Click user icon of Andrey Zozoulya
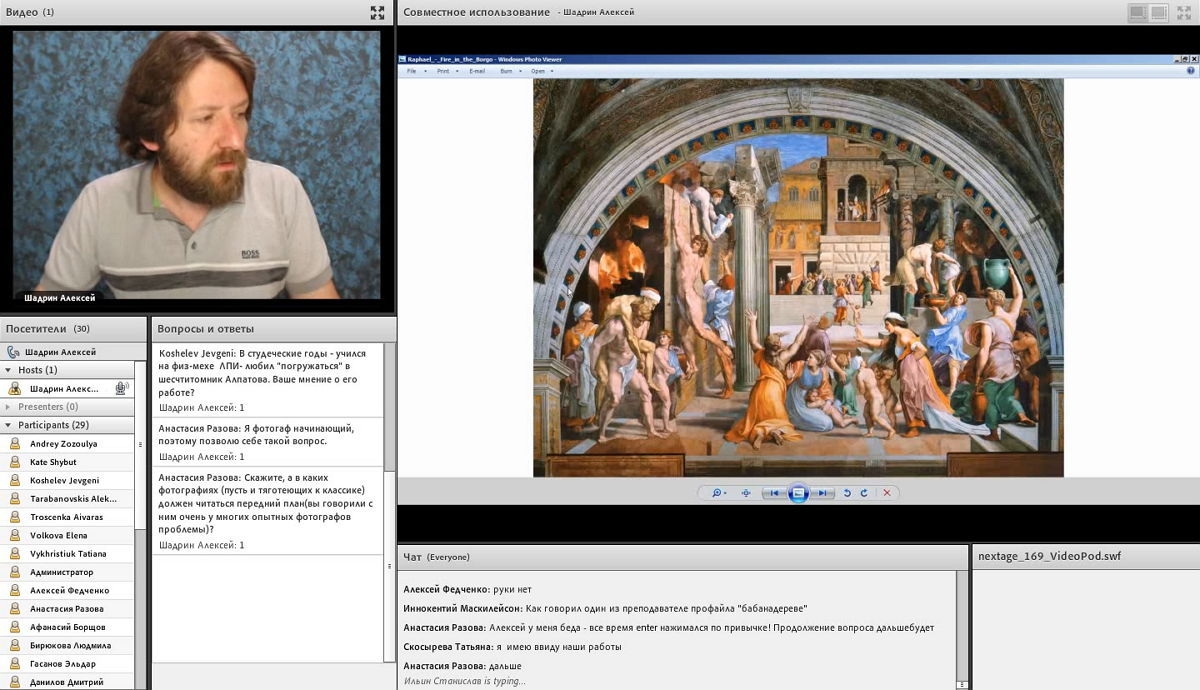The height and width of the screenshot is (690, 1200). coord(15,443)
